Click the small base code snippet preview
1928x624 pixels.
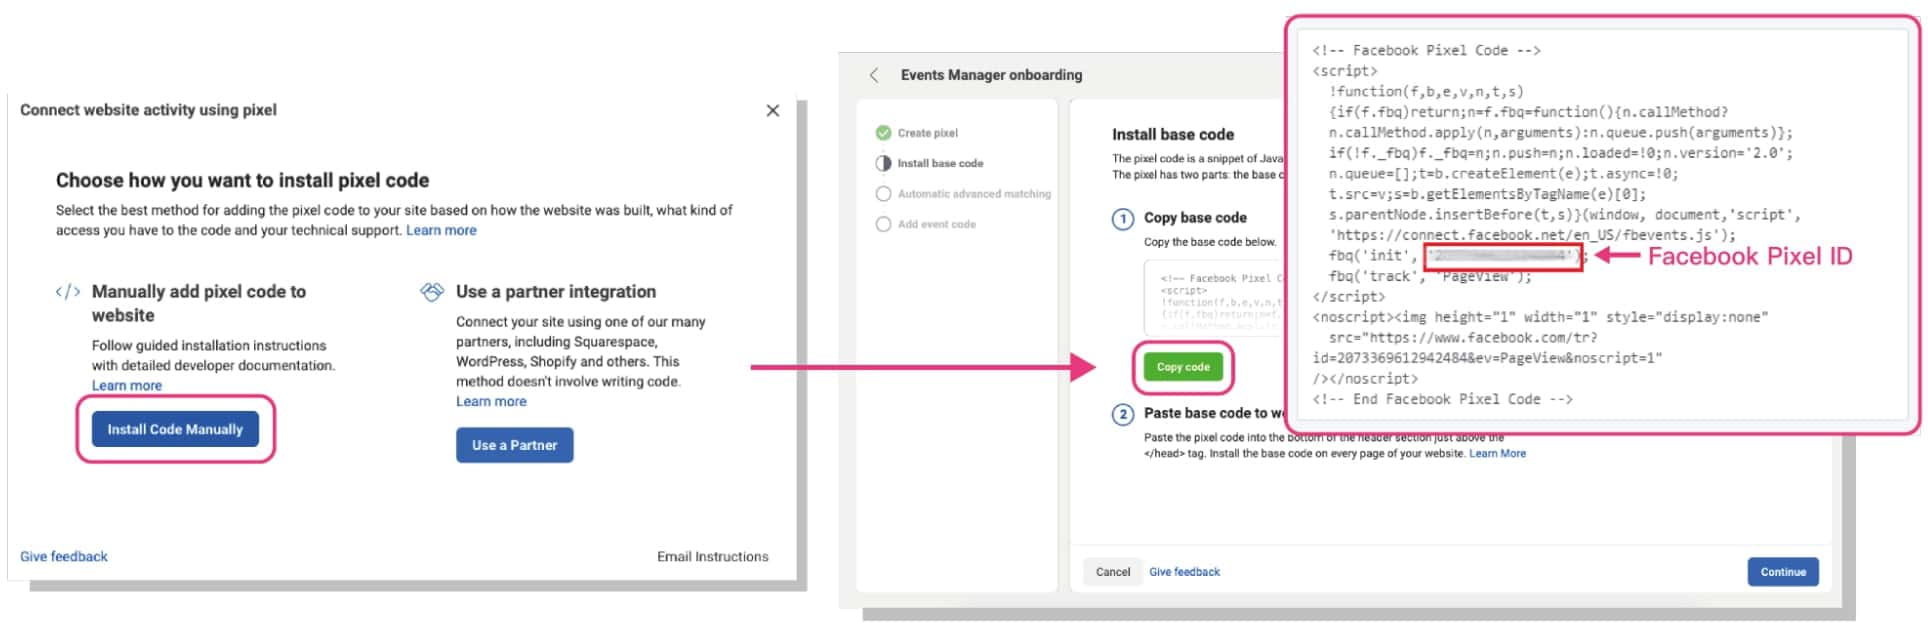coord(1214,297)
